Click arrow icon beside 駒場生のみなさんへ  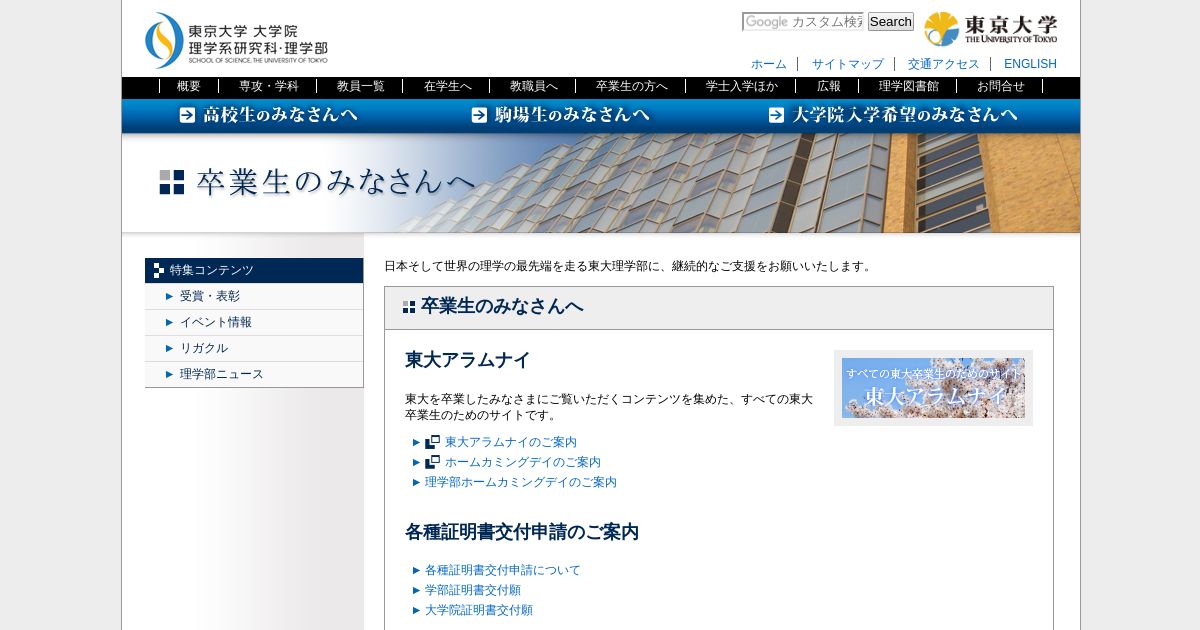click(x=479, y=115)
